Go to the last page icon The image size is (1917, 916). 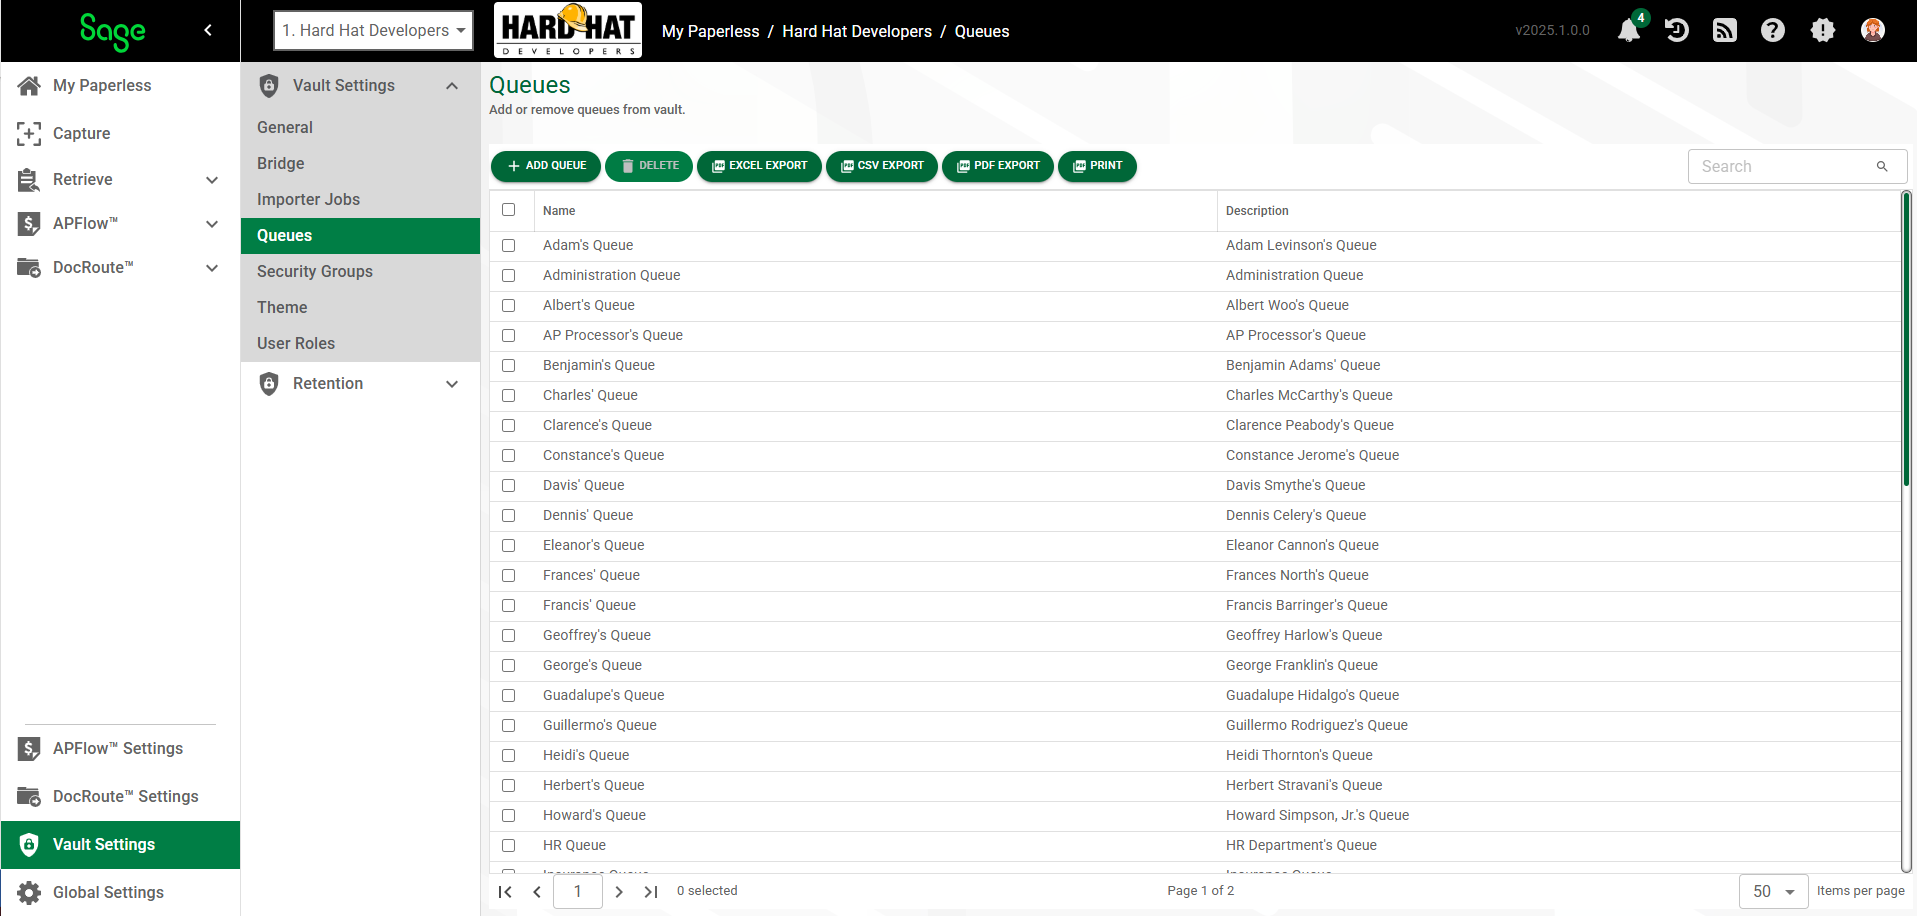tap(651, 891)
